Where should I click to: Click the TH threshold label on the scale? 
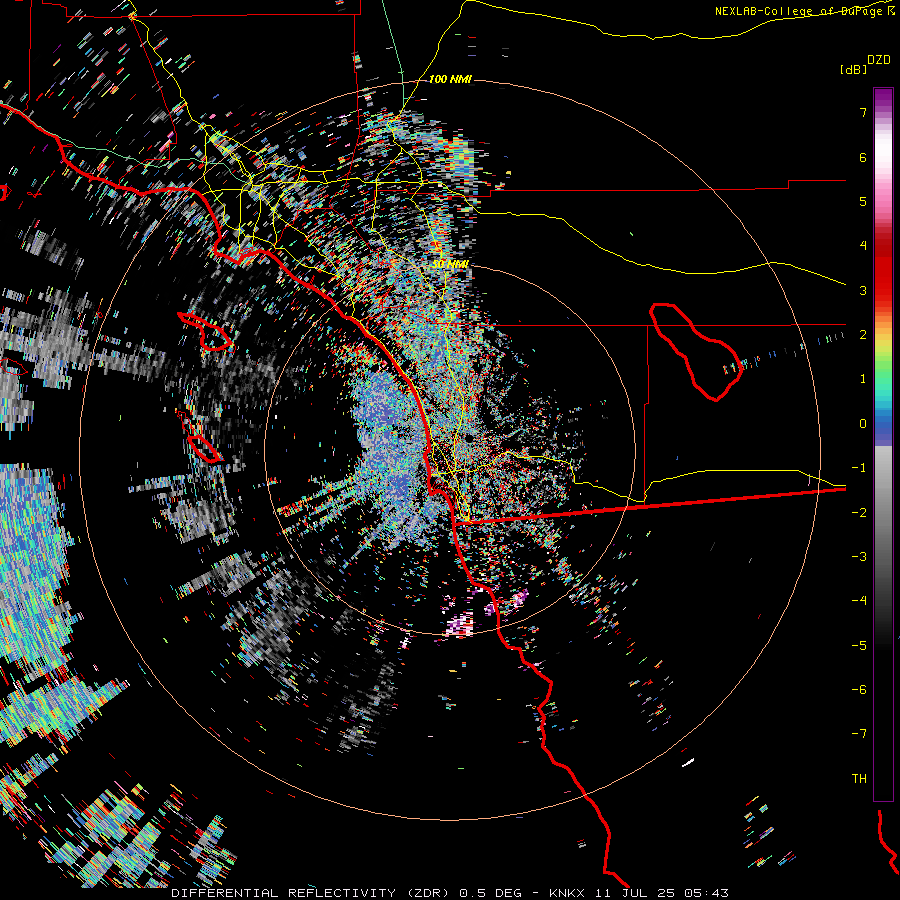click(x=859, y=778)
